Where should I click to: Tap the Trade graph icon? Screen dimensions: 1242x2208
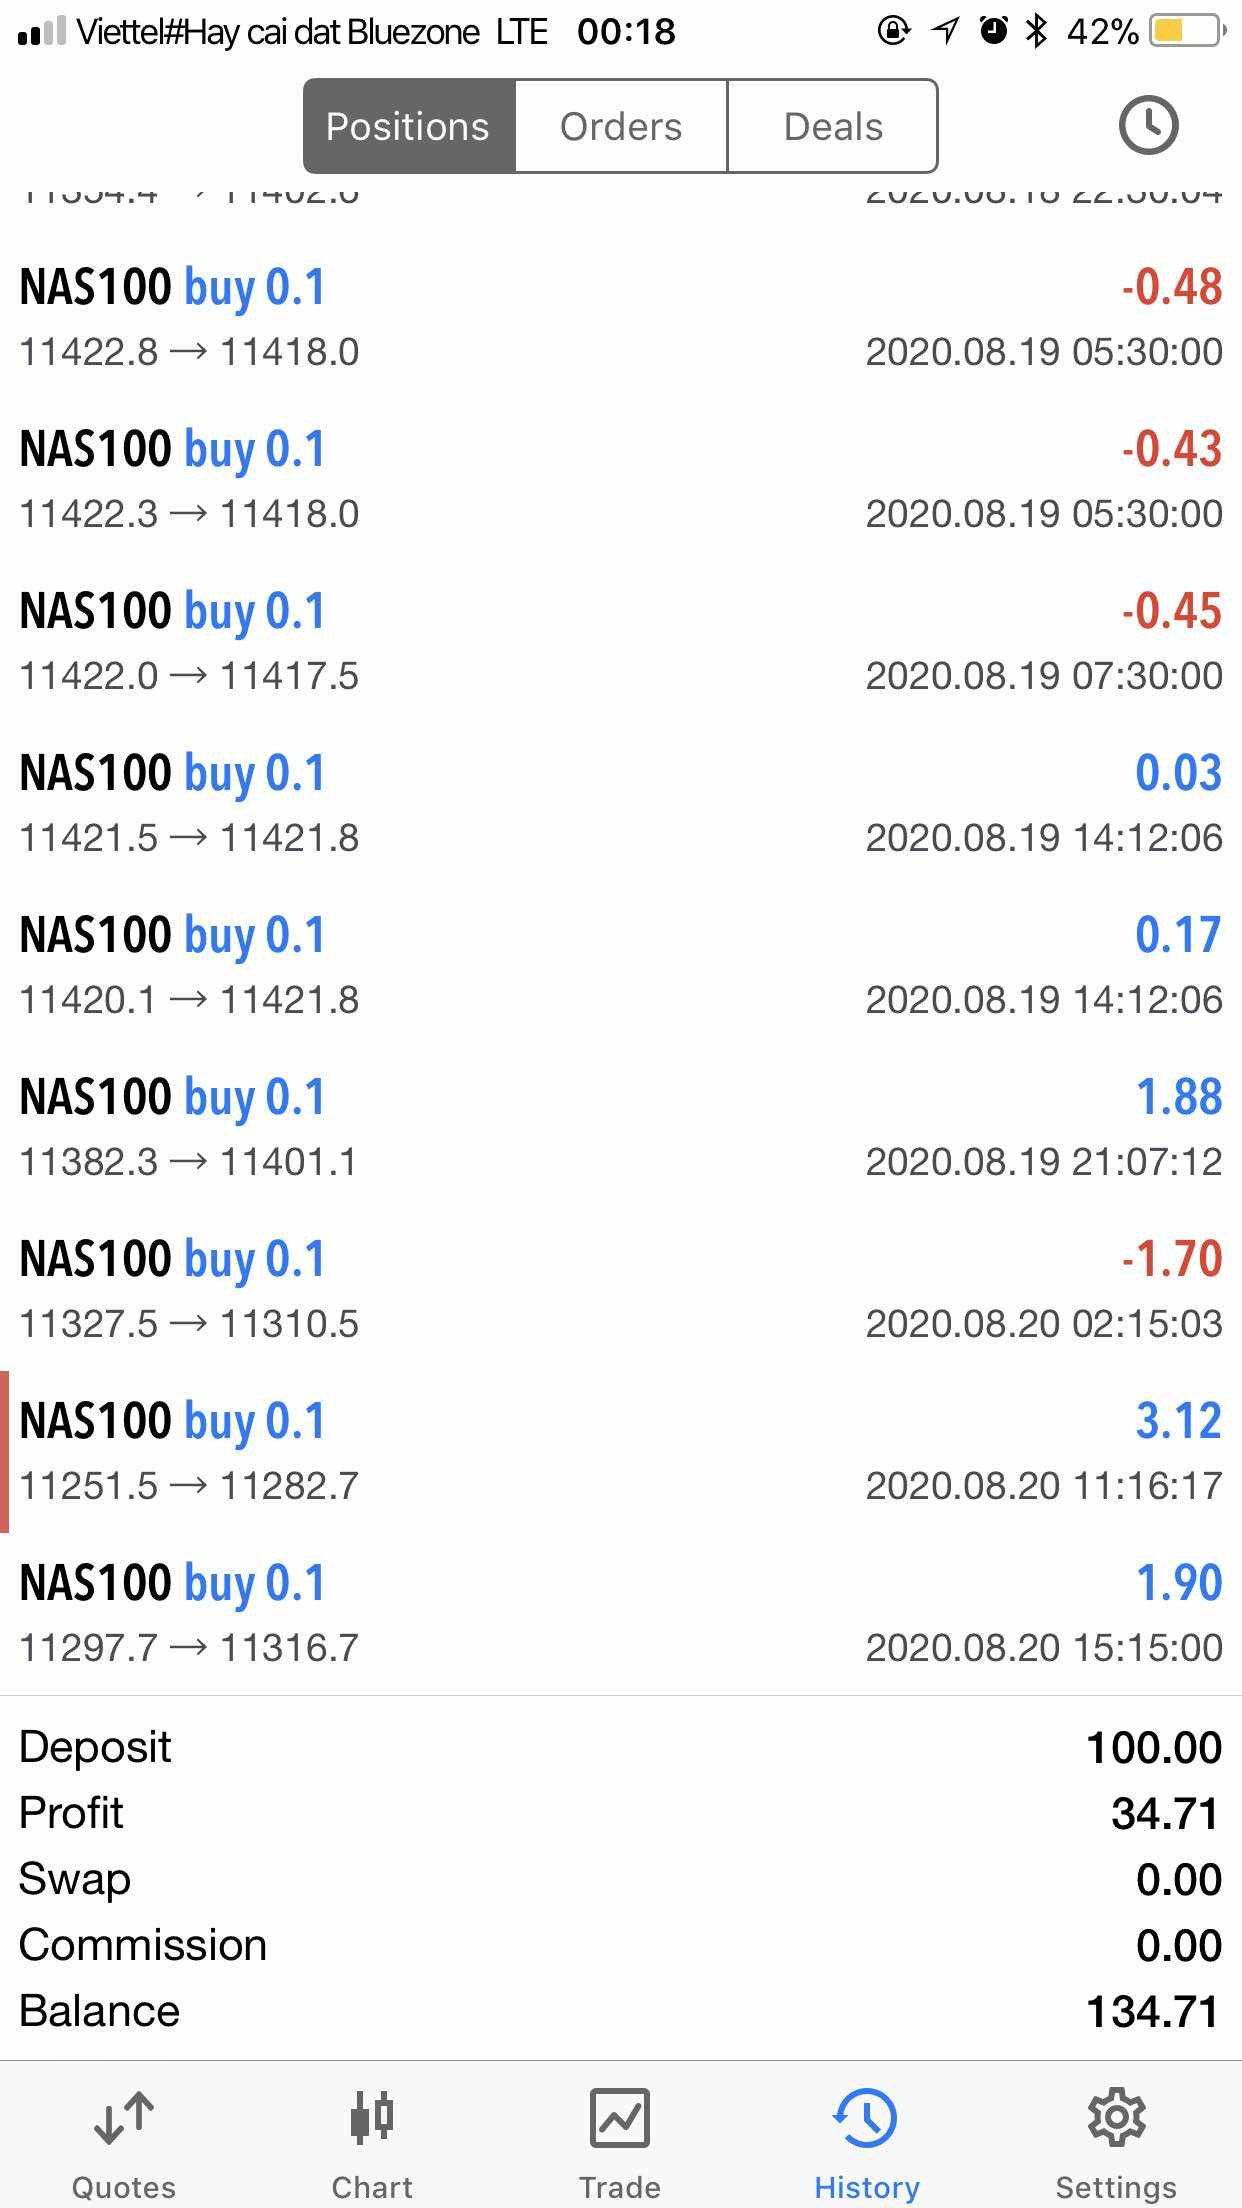(x=620, y=2119)
